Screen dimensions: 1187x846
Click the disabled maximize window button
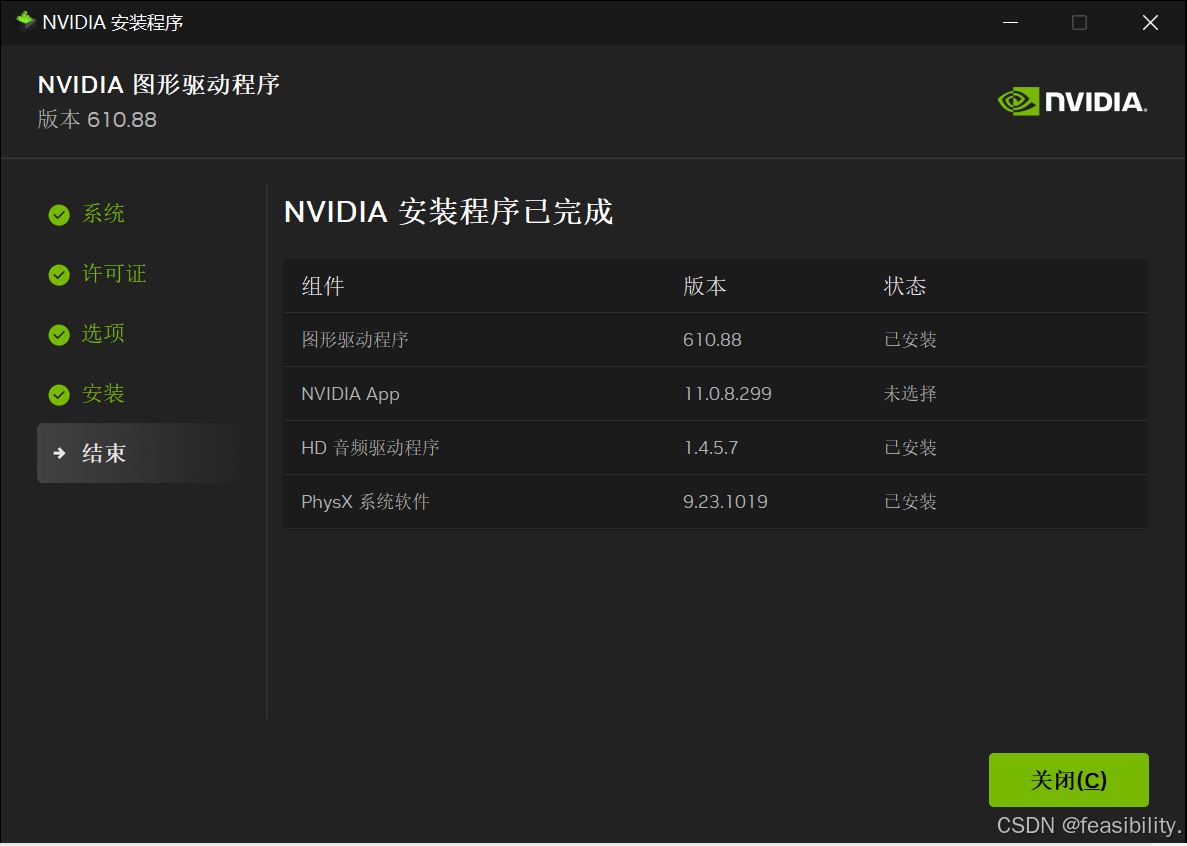[1080, 23]
